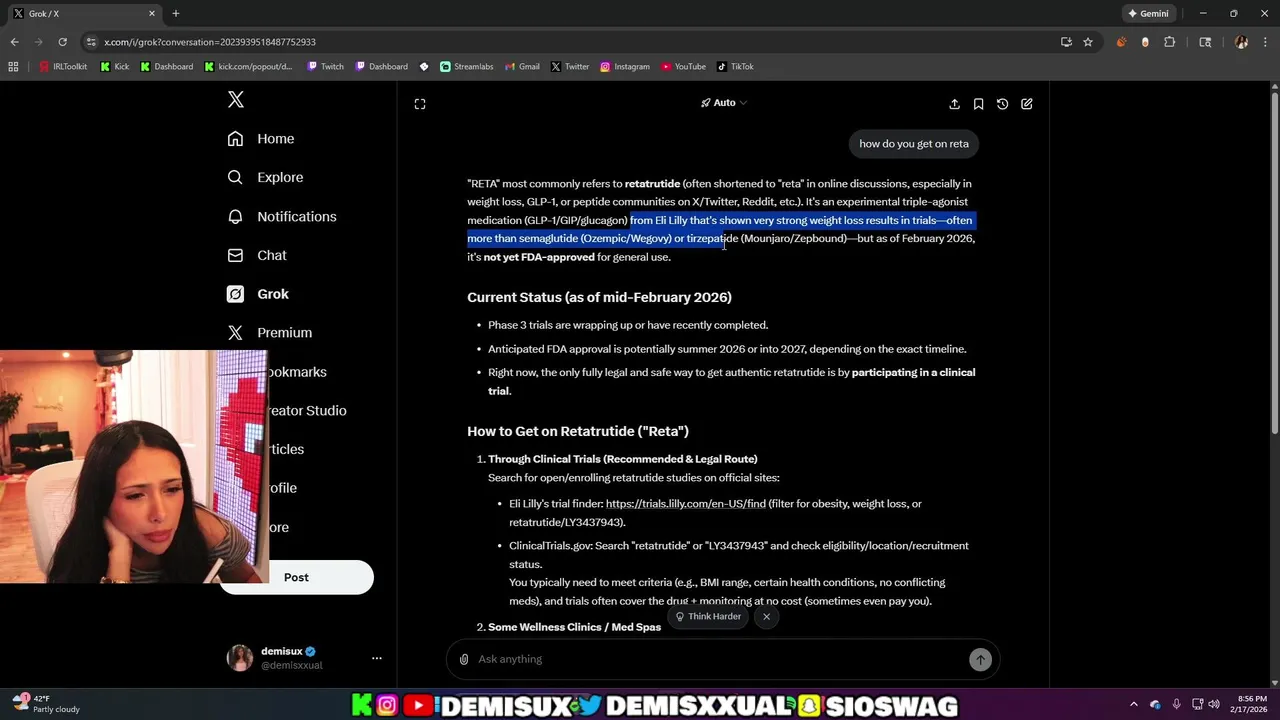Open the browser profile avatar
Image resolution: width=1280 pixels, height=720 pixels.
(1241, 42)
